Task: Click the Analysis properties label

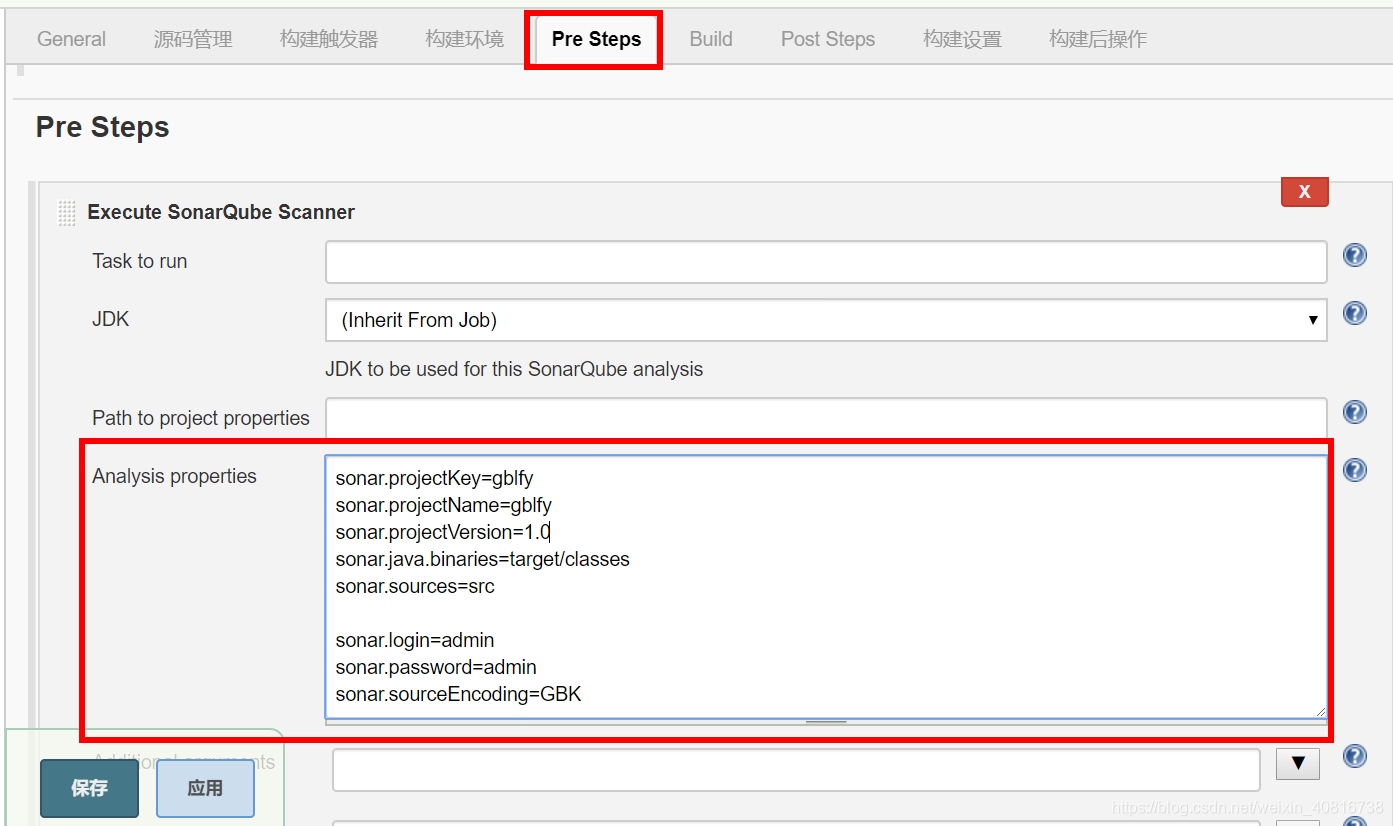Action: click(174, 476)
